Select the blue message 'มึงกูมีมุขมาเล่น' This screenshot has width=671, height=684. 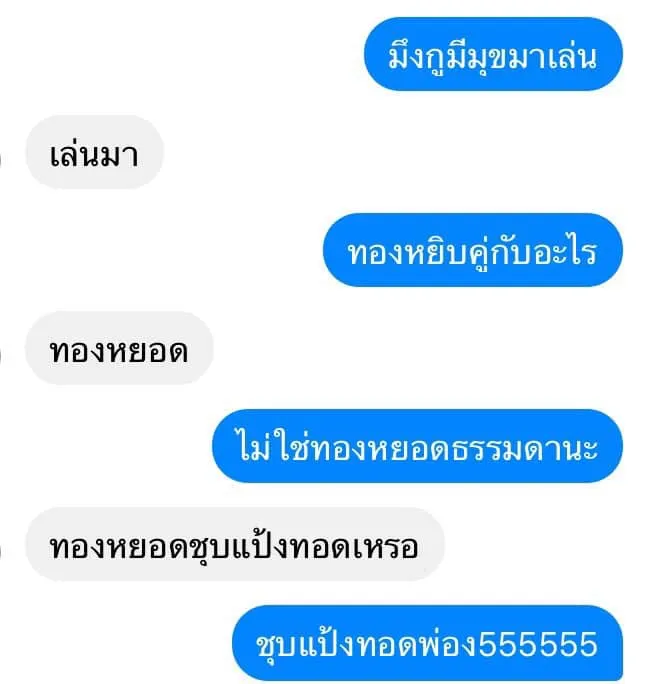pyautogui.click(x=493, y=54)
